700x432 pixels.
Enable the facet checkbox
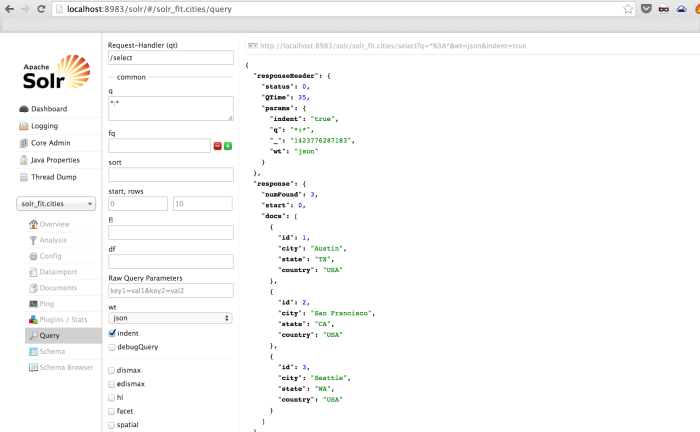(112, 411)
